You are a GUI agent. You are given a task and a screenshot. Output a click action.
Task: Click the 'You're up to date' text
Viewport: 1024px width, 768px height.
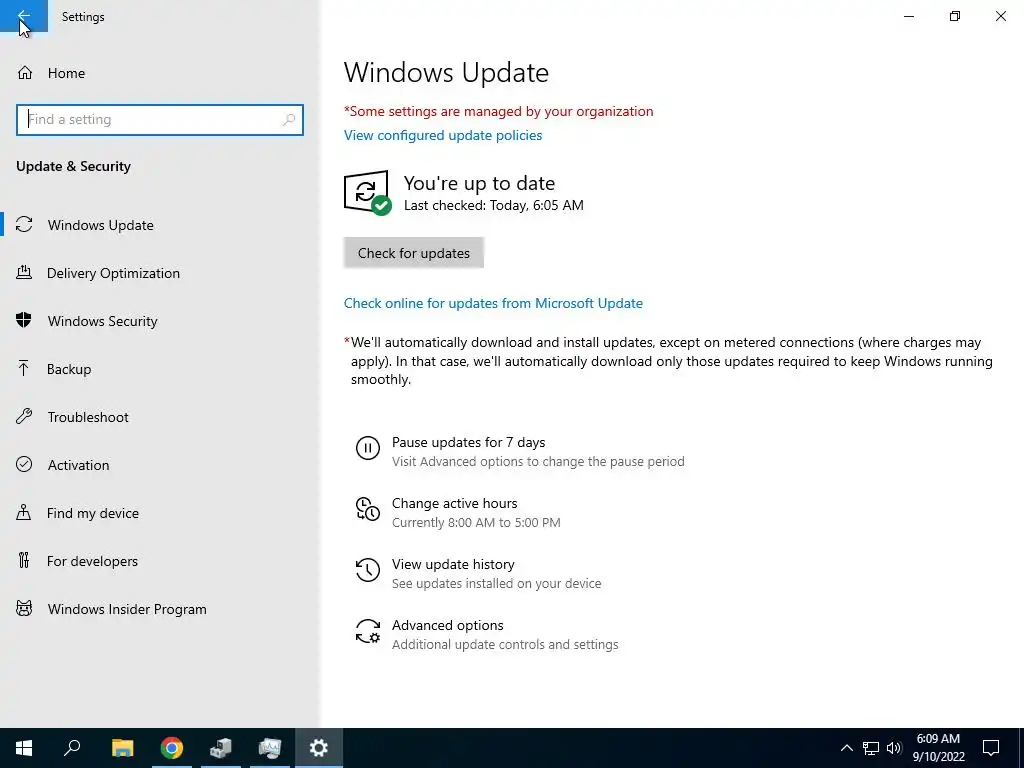coord(479,183)
